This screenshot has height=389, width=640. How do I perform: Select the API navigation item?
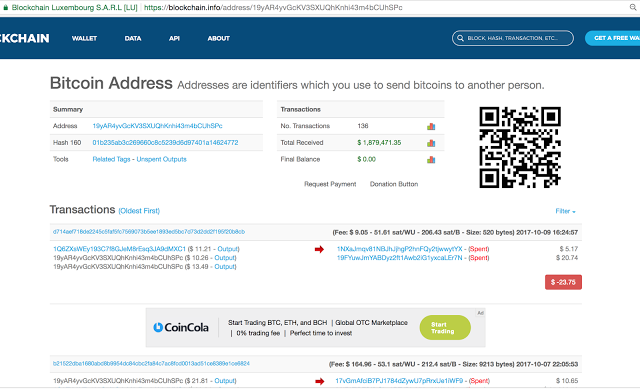click(x=174, y=38)
